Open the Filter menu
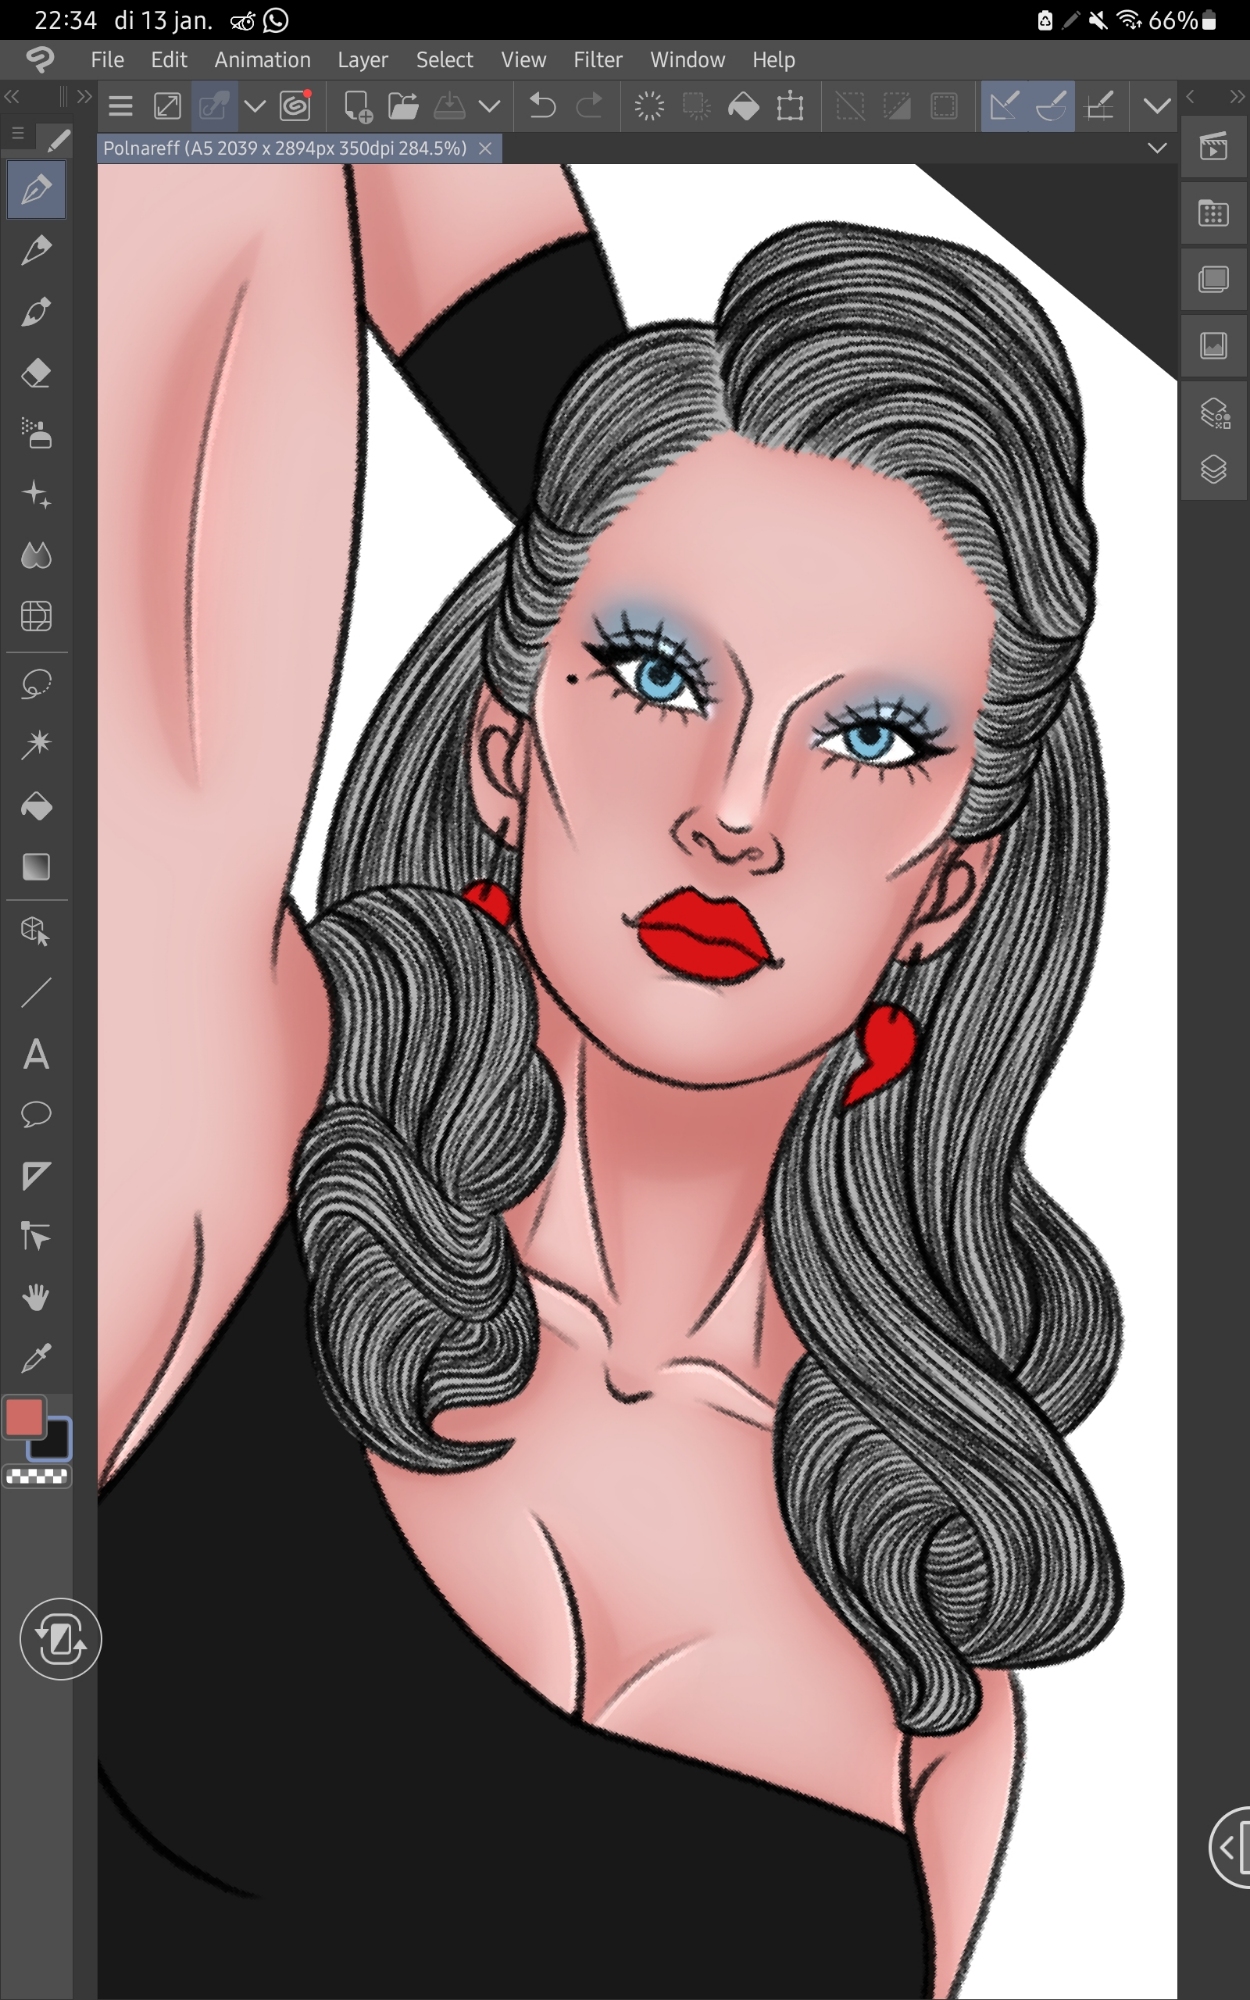Viewport: 1250px width, 2000px height. (597, 60)
